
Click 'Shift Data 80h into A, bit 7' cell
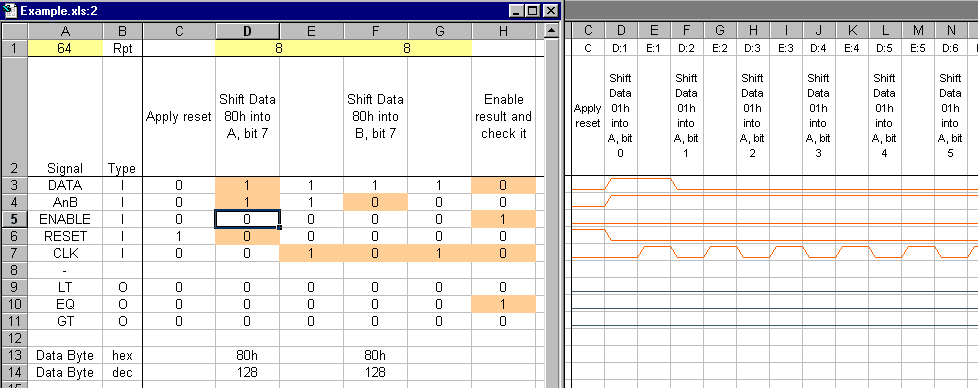247,117
